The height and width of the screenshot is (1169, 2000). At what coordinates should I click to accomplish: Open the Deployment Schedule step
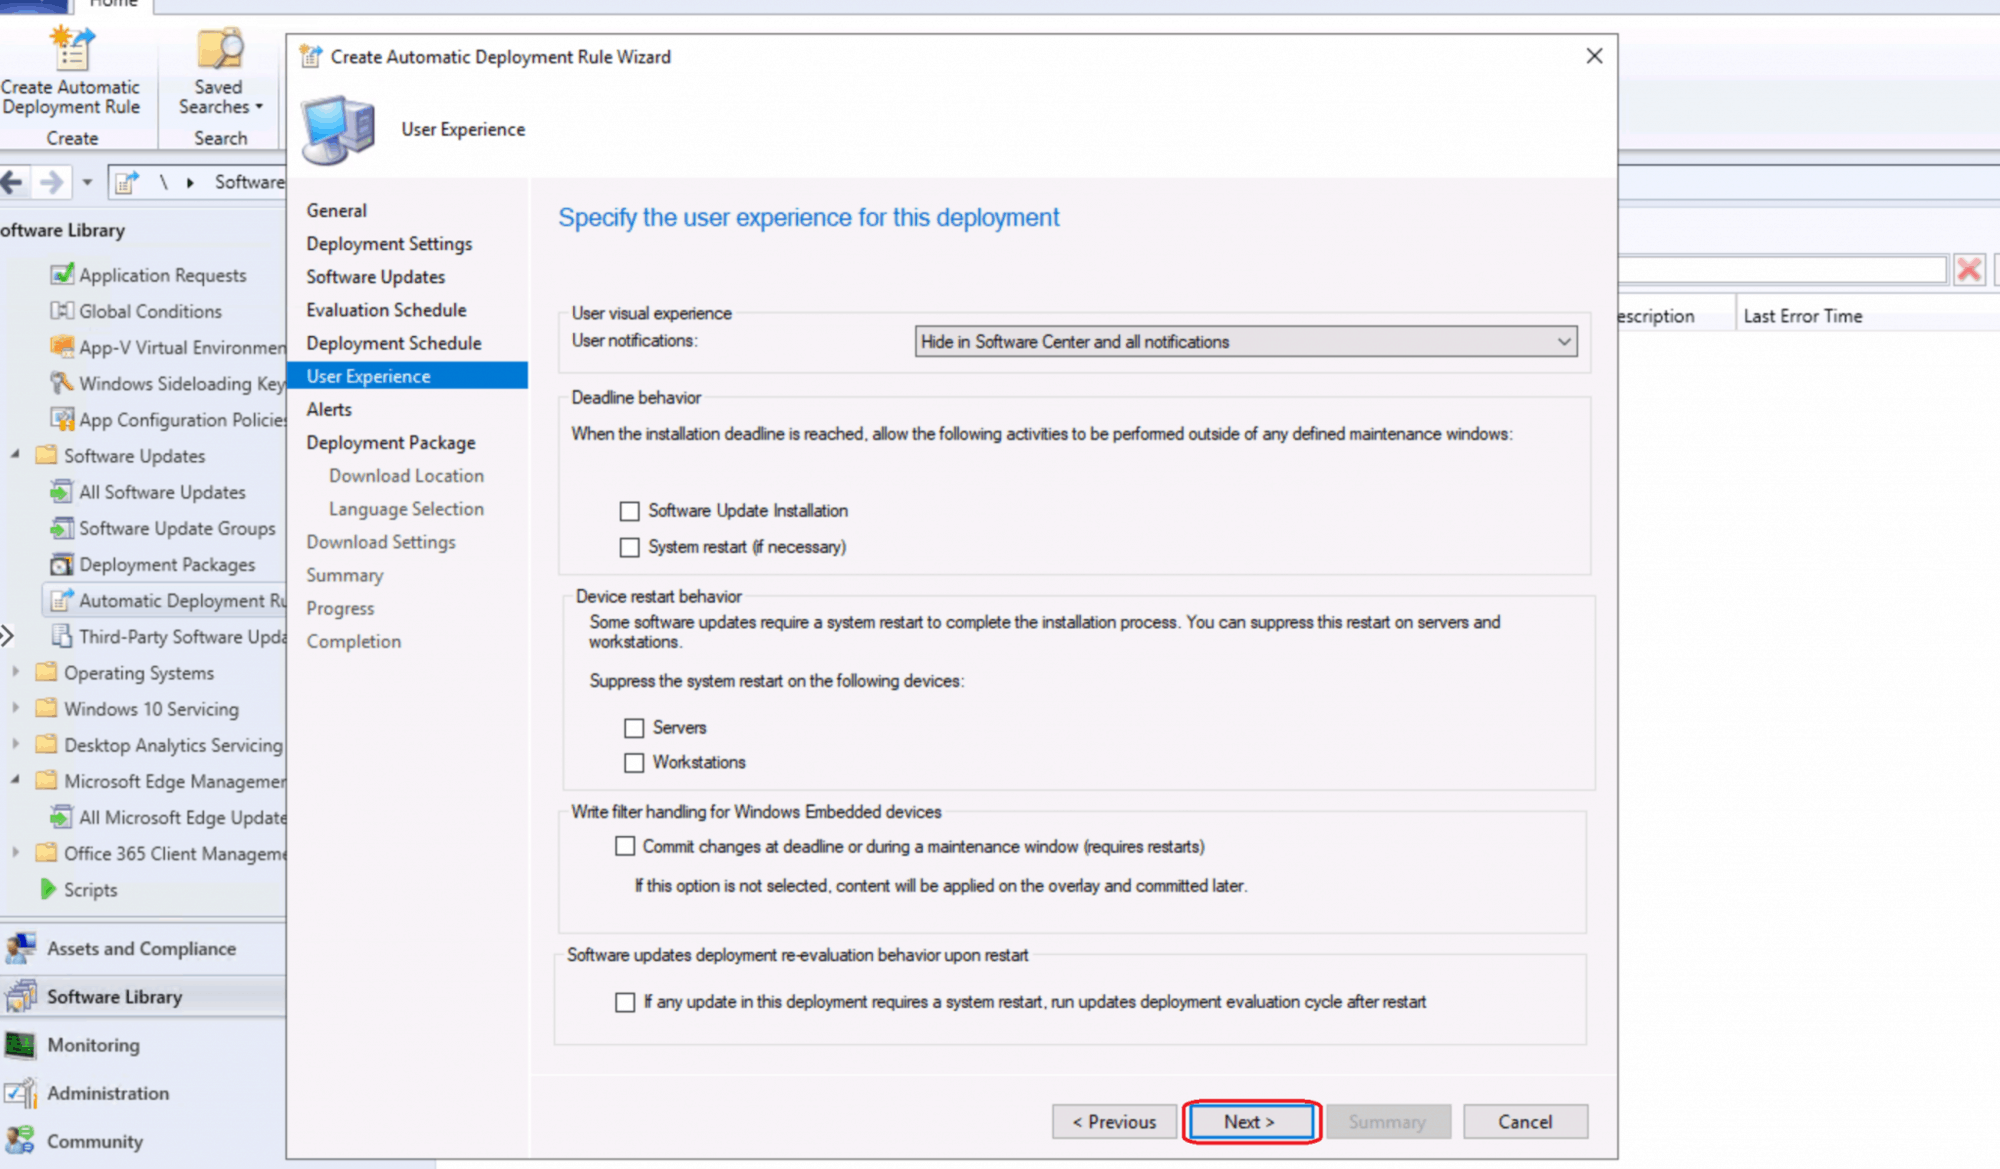coord(394,343)
